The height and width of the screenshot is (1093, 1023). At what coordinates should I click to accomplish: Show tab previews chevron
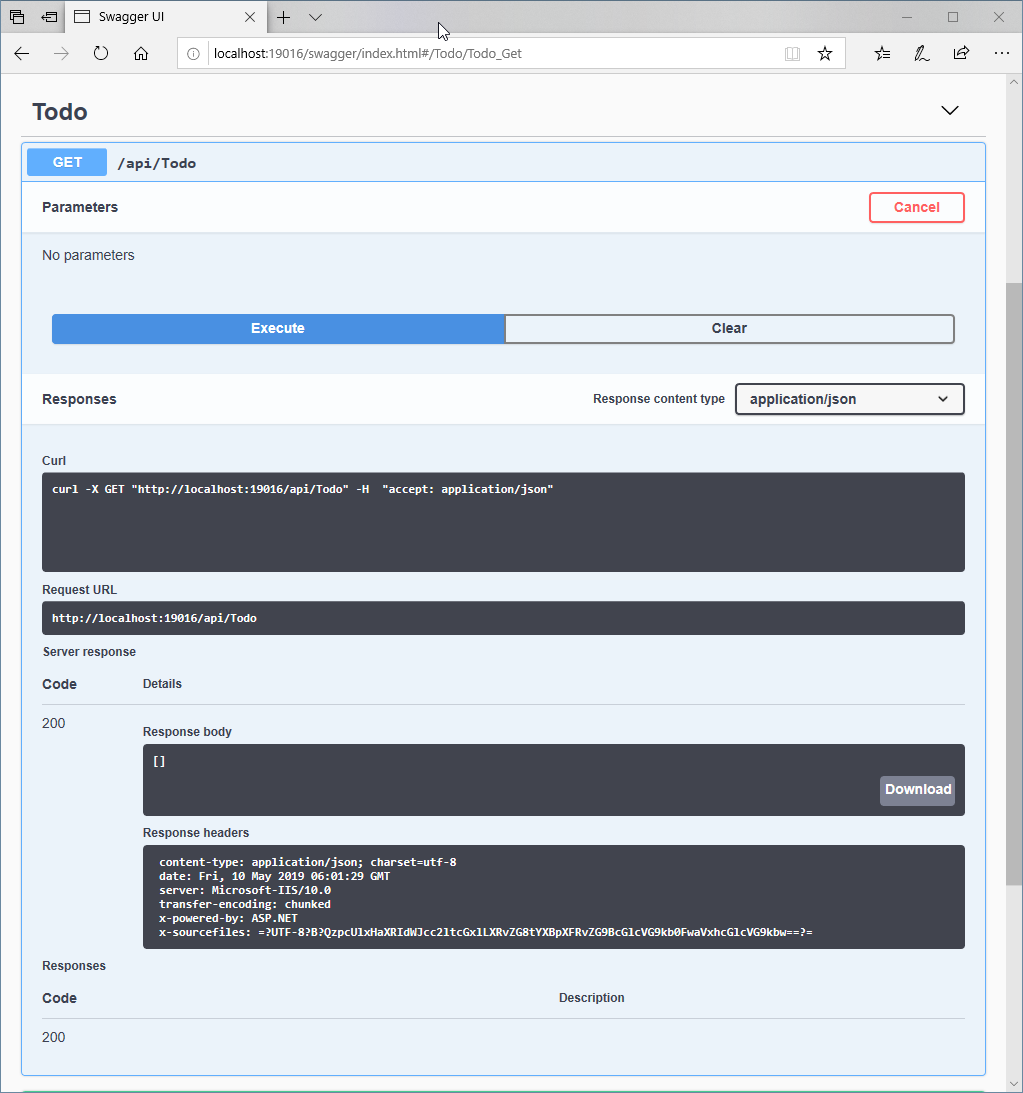coord(315,17)
